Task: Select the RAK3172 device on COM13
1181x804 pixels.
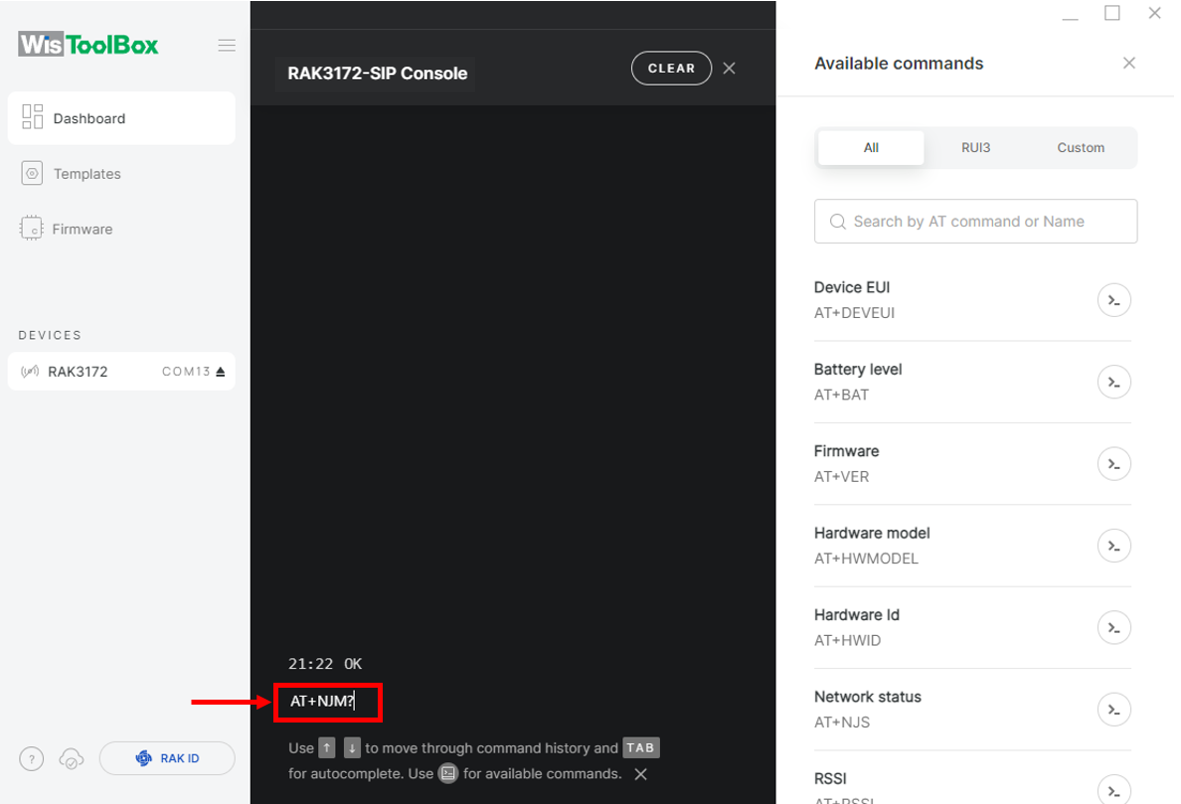Action: tap(121, 371)
